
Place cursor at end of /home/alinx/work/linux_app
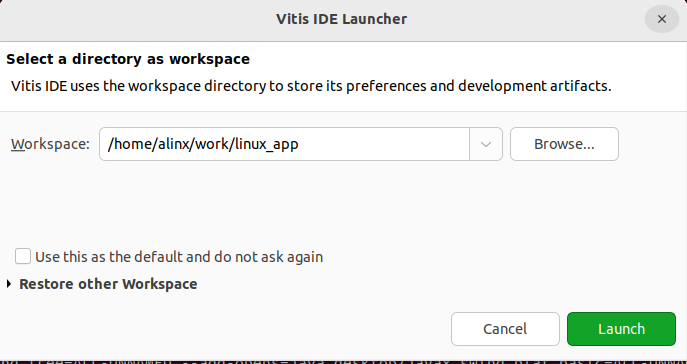(299, 144)
